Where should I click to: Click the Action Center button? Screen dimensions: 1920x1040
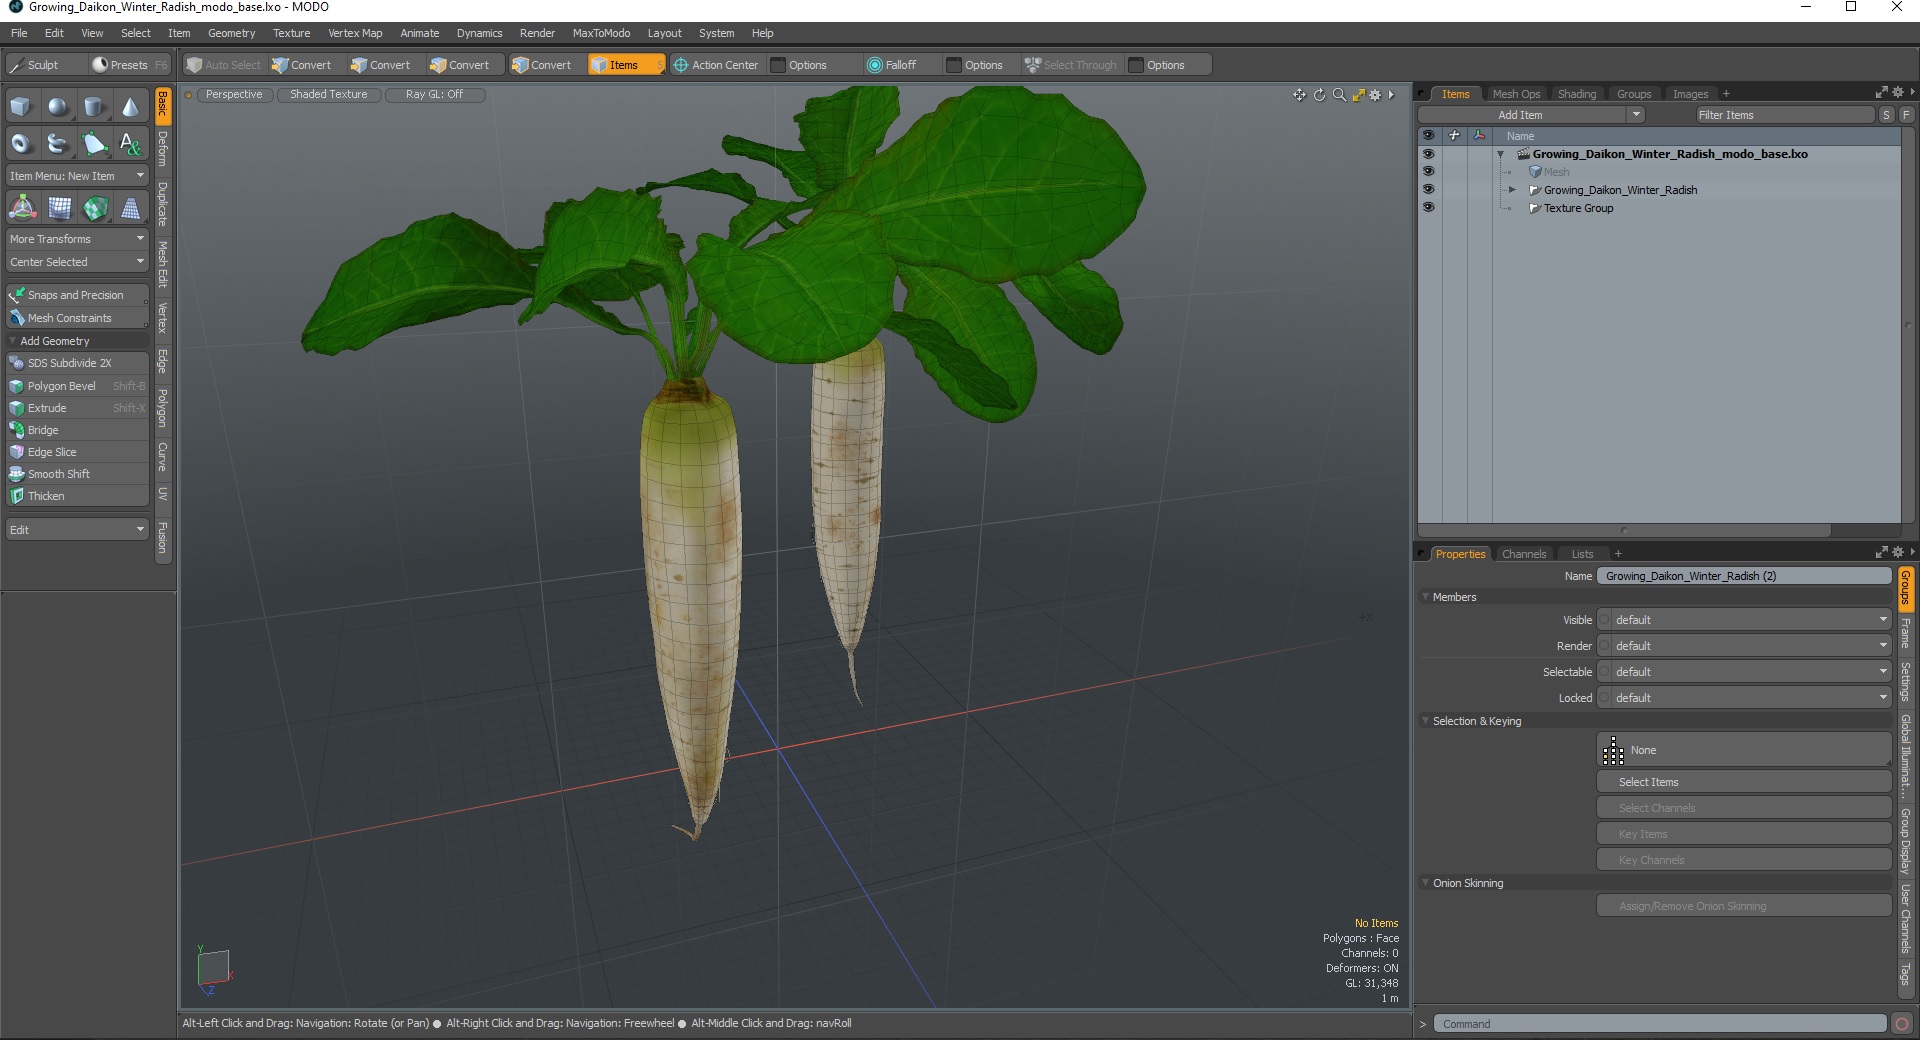(x=716, y=65)
